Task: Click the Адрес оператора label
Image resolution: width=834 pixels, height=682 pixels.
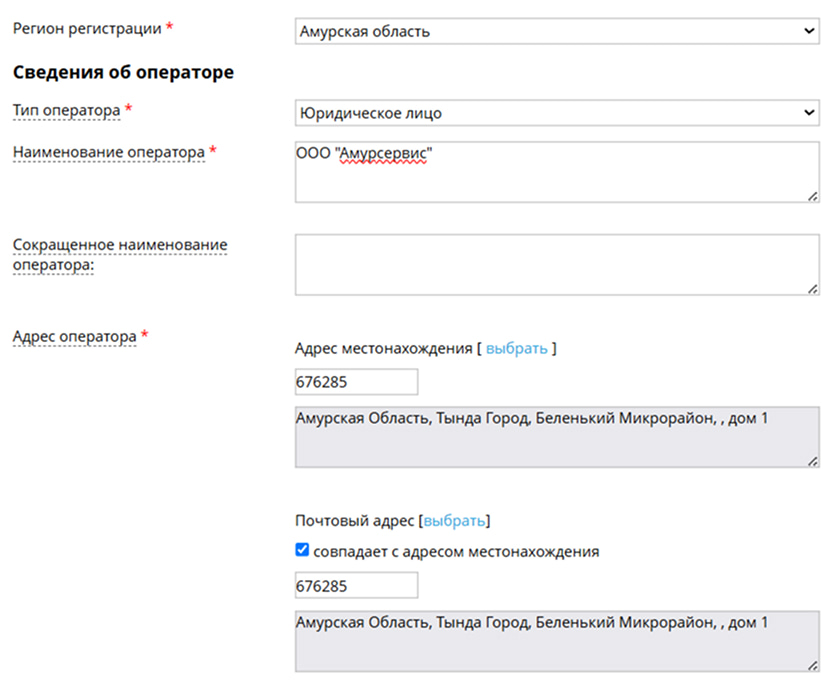Action: [74, 337]
